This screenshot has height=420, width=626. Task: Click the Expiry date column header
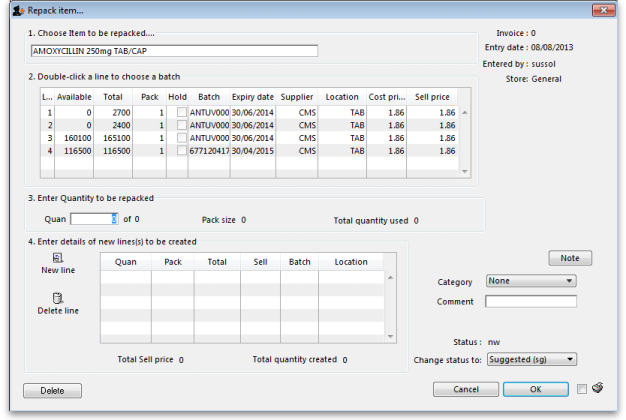click(x=253, y=97)
